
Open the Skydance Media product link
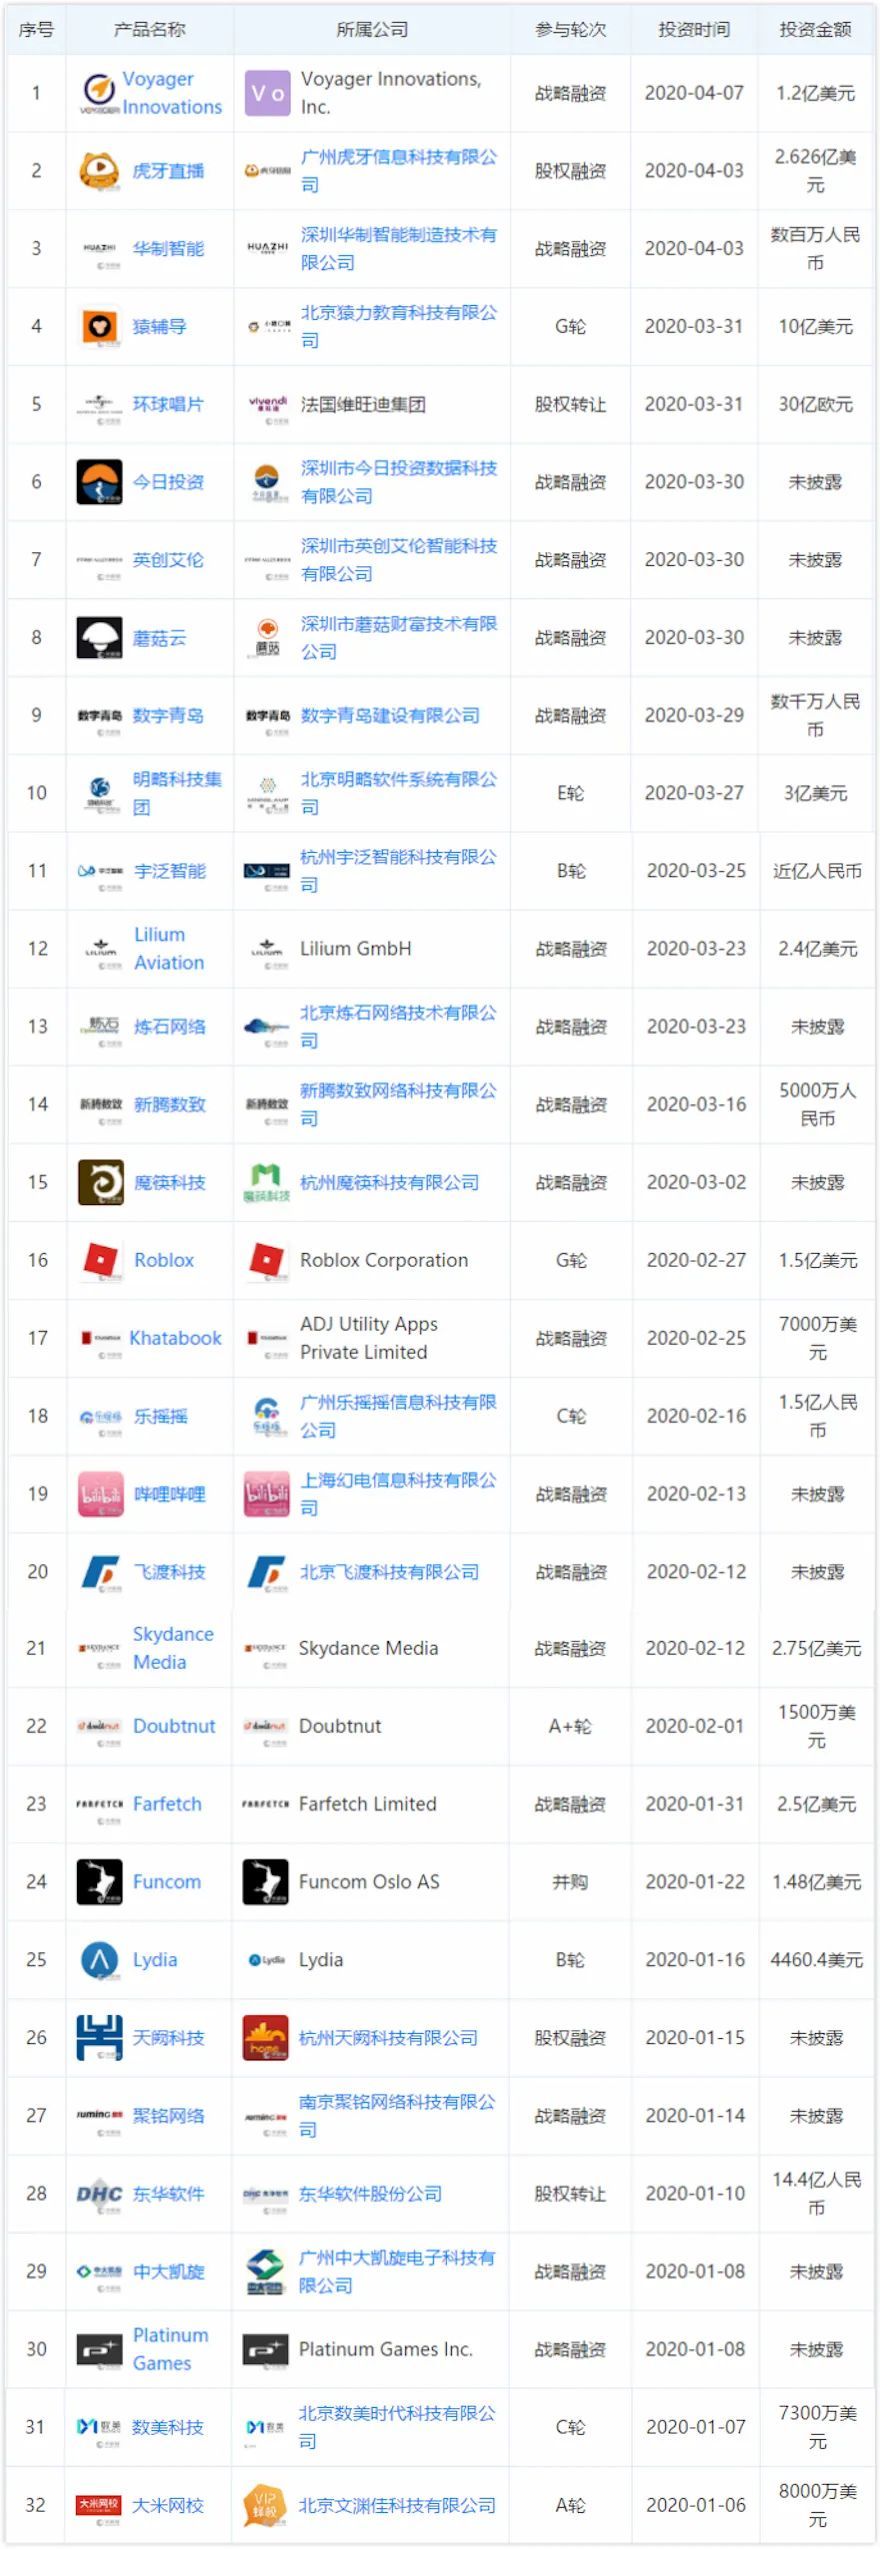click(172, 1648)
